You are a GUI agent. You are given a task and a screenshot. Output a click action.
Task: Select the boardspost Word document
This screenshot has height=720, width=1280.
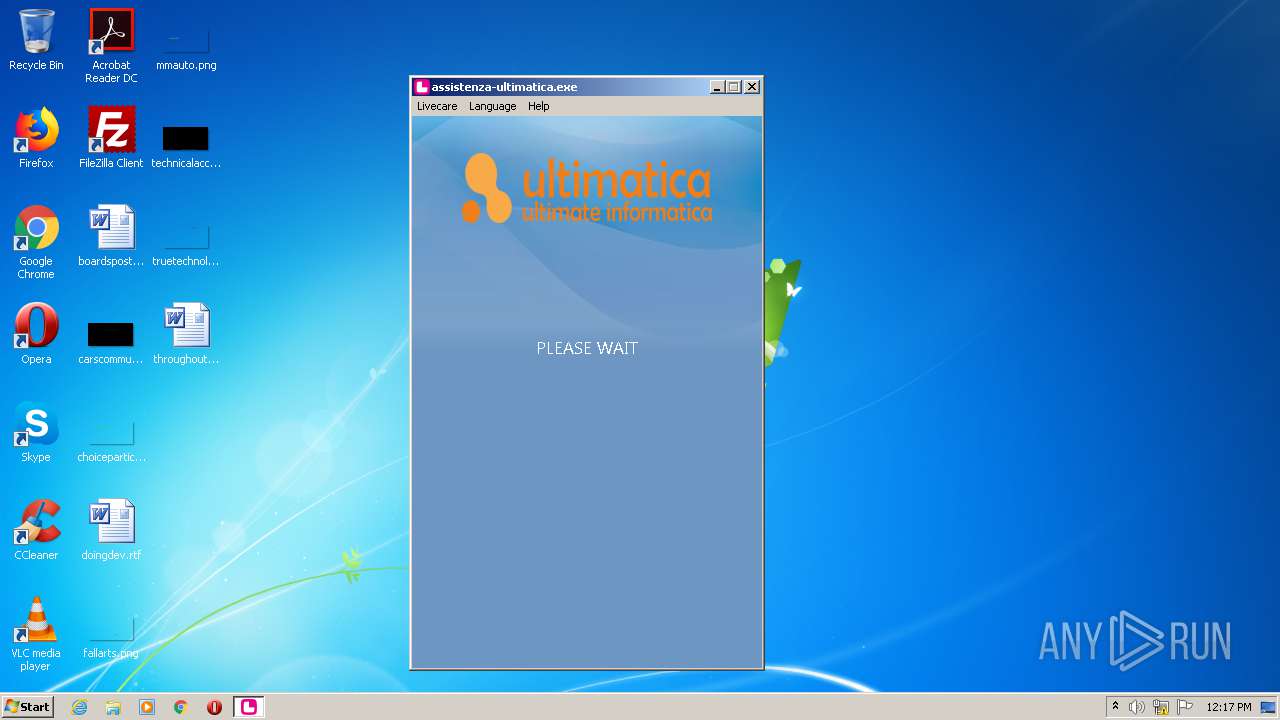click(x=111, y=236)
